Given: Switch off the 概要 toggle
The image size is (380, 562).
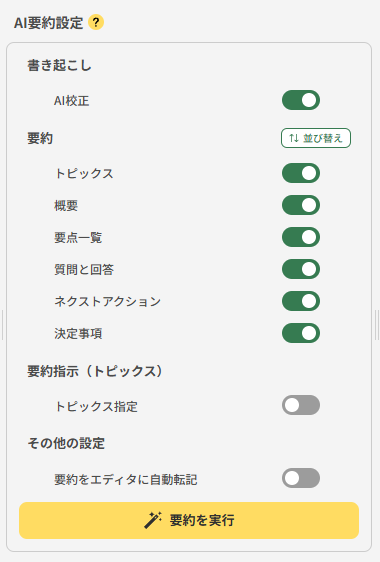Looking at the screenshot, I should [301, 205].
